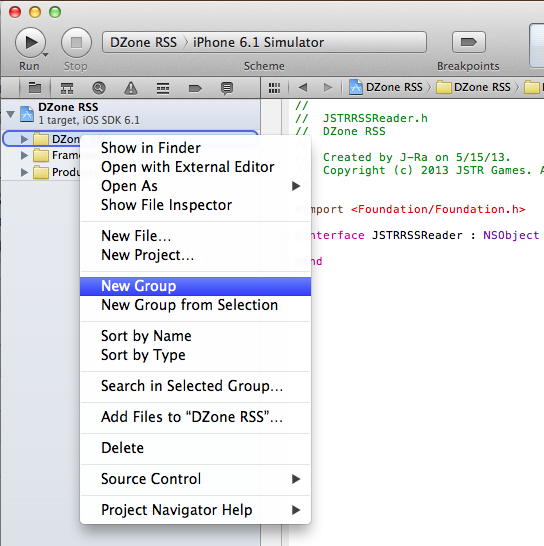Click DZone RSS folder in jump bar
Viewport: 544px width, 546px height.
[x=474, y=87]
